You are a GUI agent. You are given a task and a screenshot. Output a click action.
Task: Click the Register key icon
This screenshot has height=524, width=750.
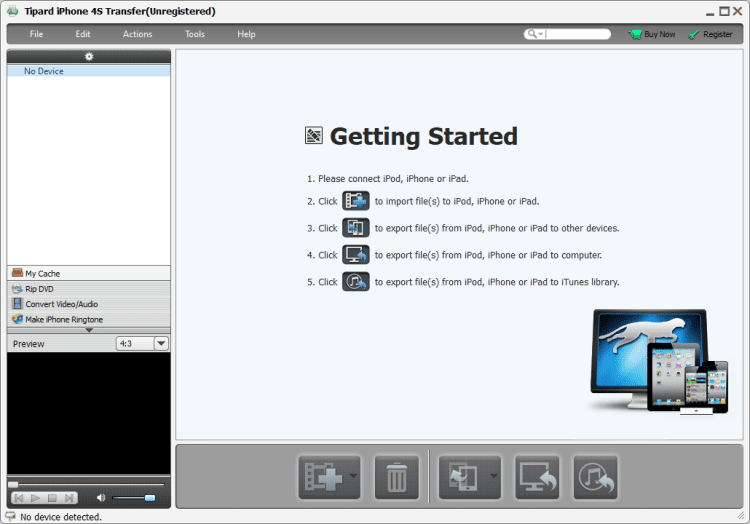694,35
